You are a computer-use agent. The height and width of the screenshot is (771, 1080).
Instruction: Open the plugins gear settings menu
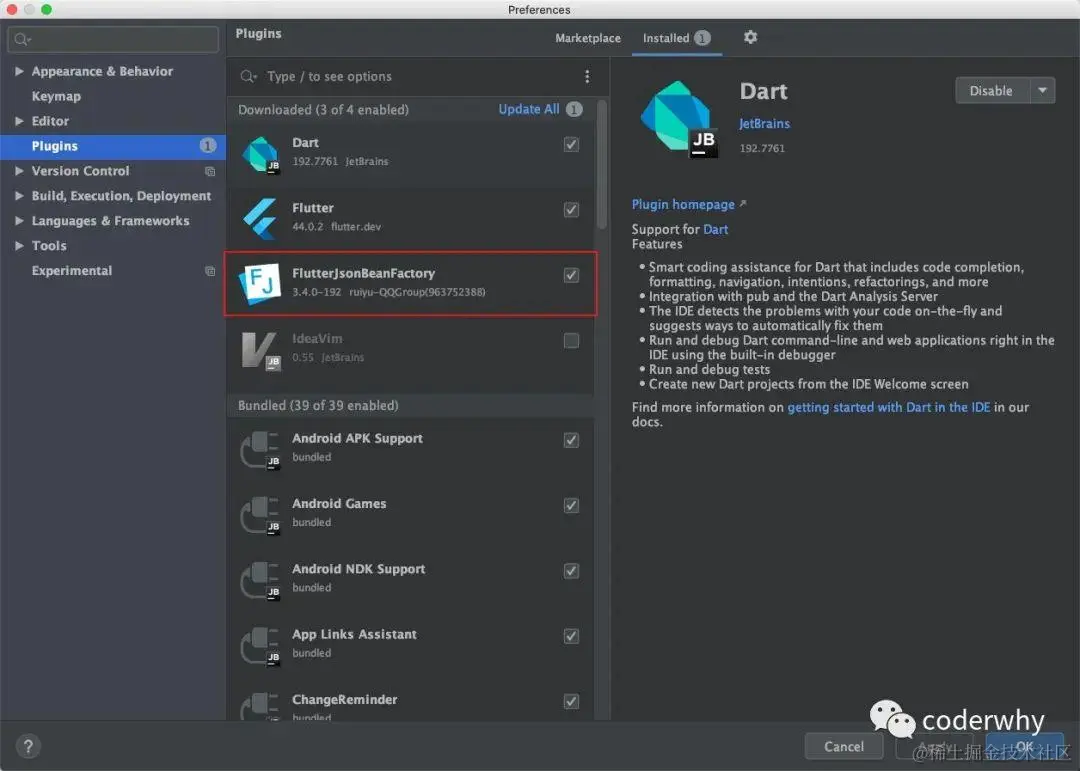coord(750,37)
